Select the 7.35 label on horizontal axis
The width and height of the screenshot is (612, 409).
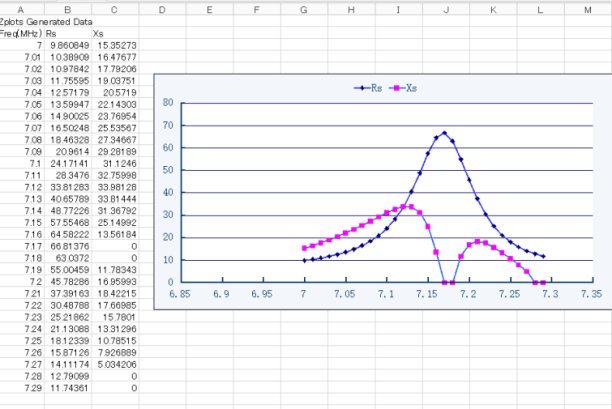(590, 295)
